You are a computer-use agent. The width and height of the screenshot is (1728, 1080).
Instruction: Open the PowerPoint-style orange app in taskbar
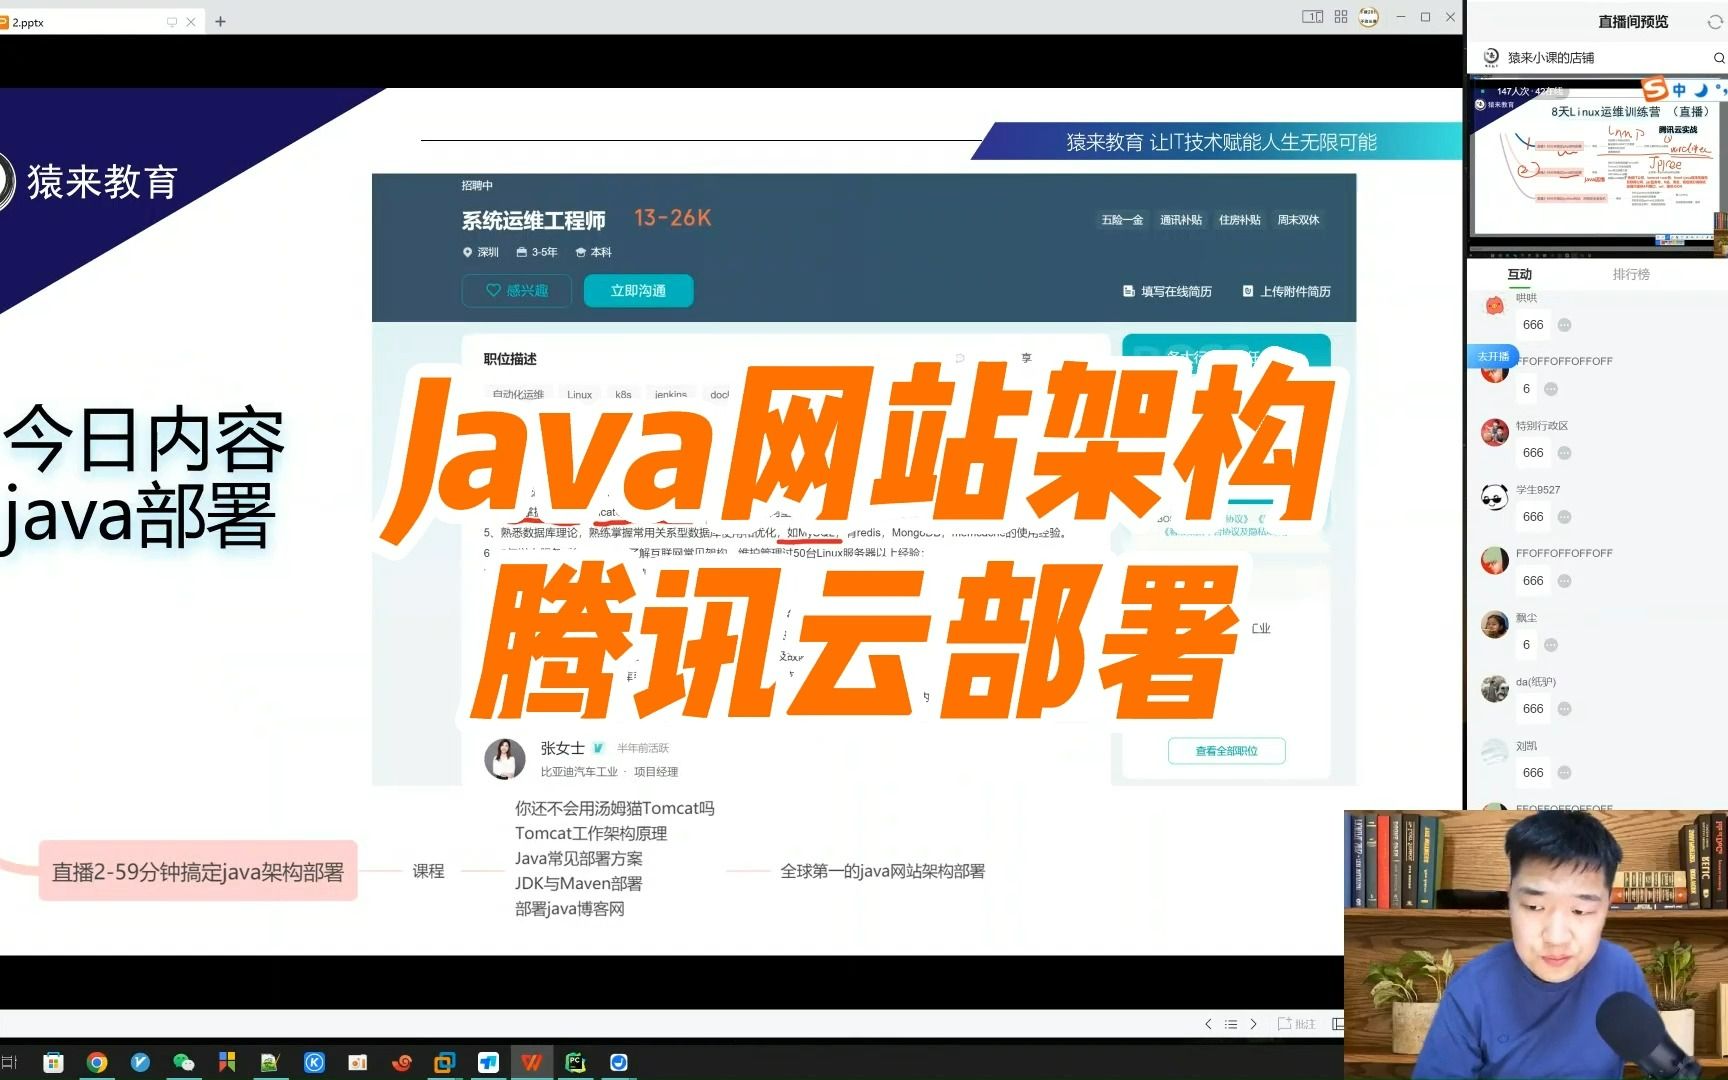pos(357,1062)
